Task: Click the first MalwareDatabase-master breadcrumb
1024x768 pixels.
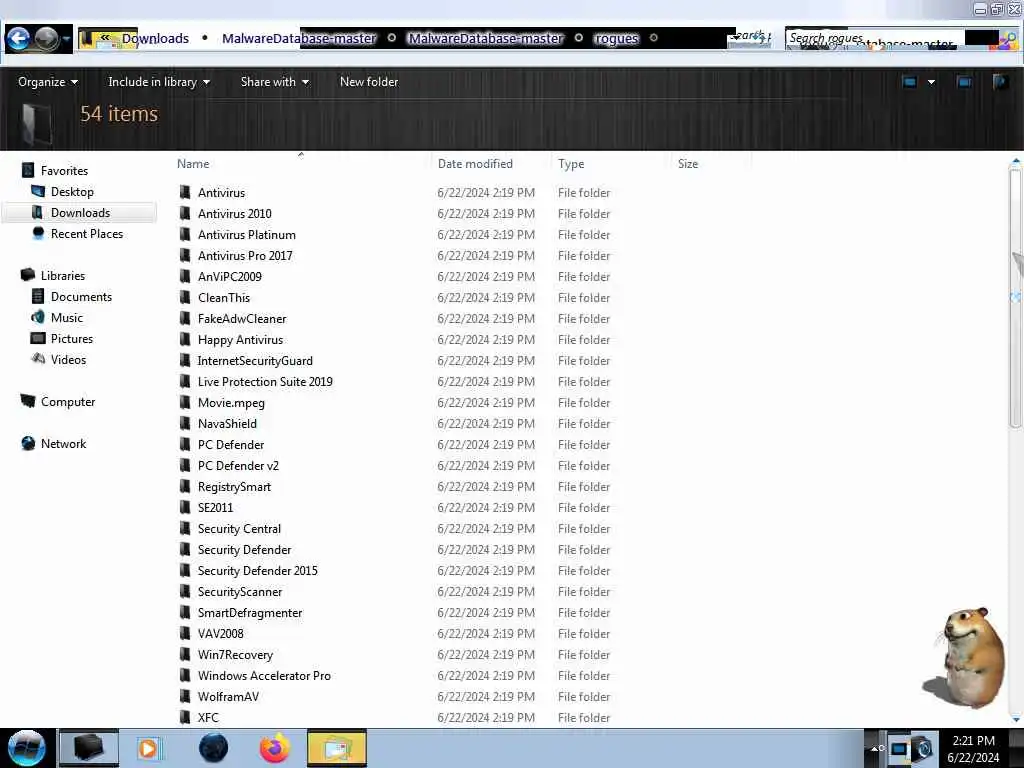Action: point(299,39)
